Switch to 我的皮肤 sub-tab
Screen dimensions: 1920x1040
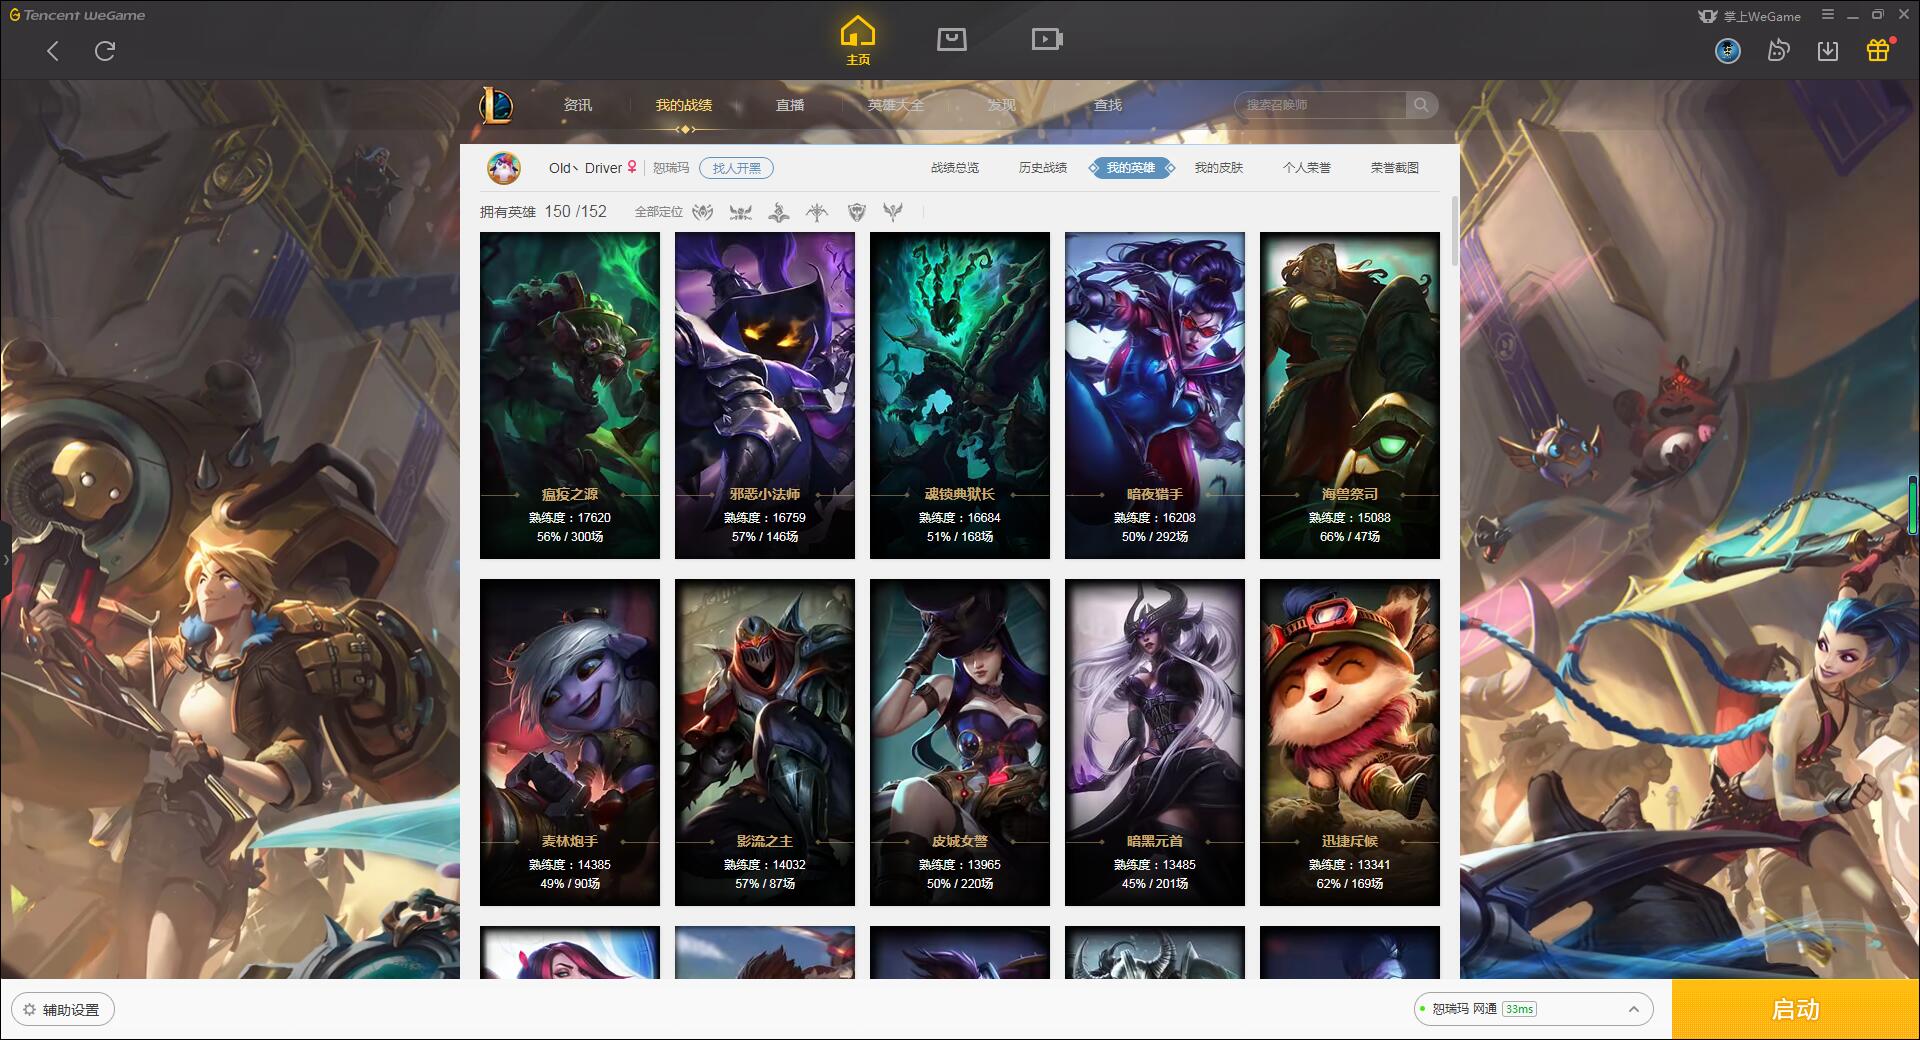1219,168
